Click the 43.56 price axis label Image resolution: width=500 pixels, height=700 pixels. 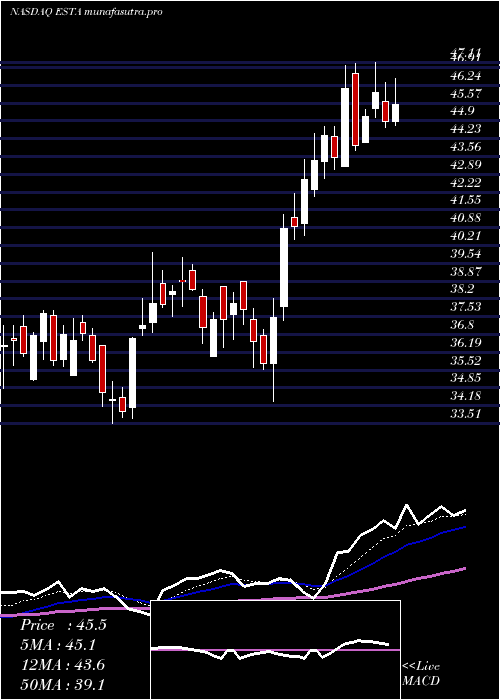[466, 147]
